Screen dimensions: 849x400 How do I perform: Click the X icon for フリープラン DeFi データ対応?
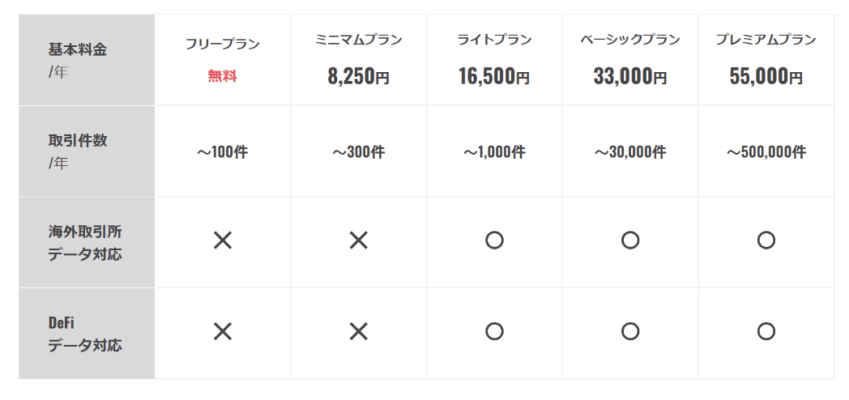click(223, 331)
